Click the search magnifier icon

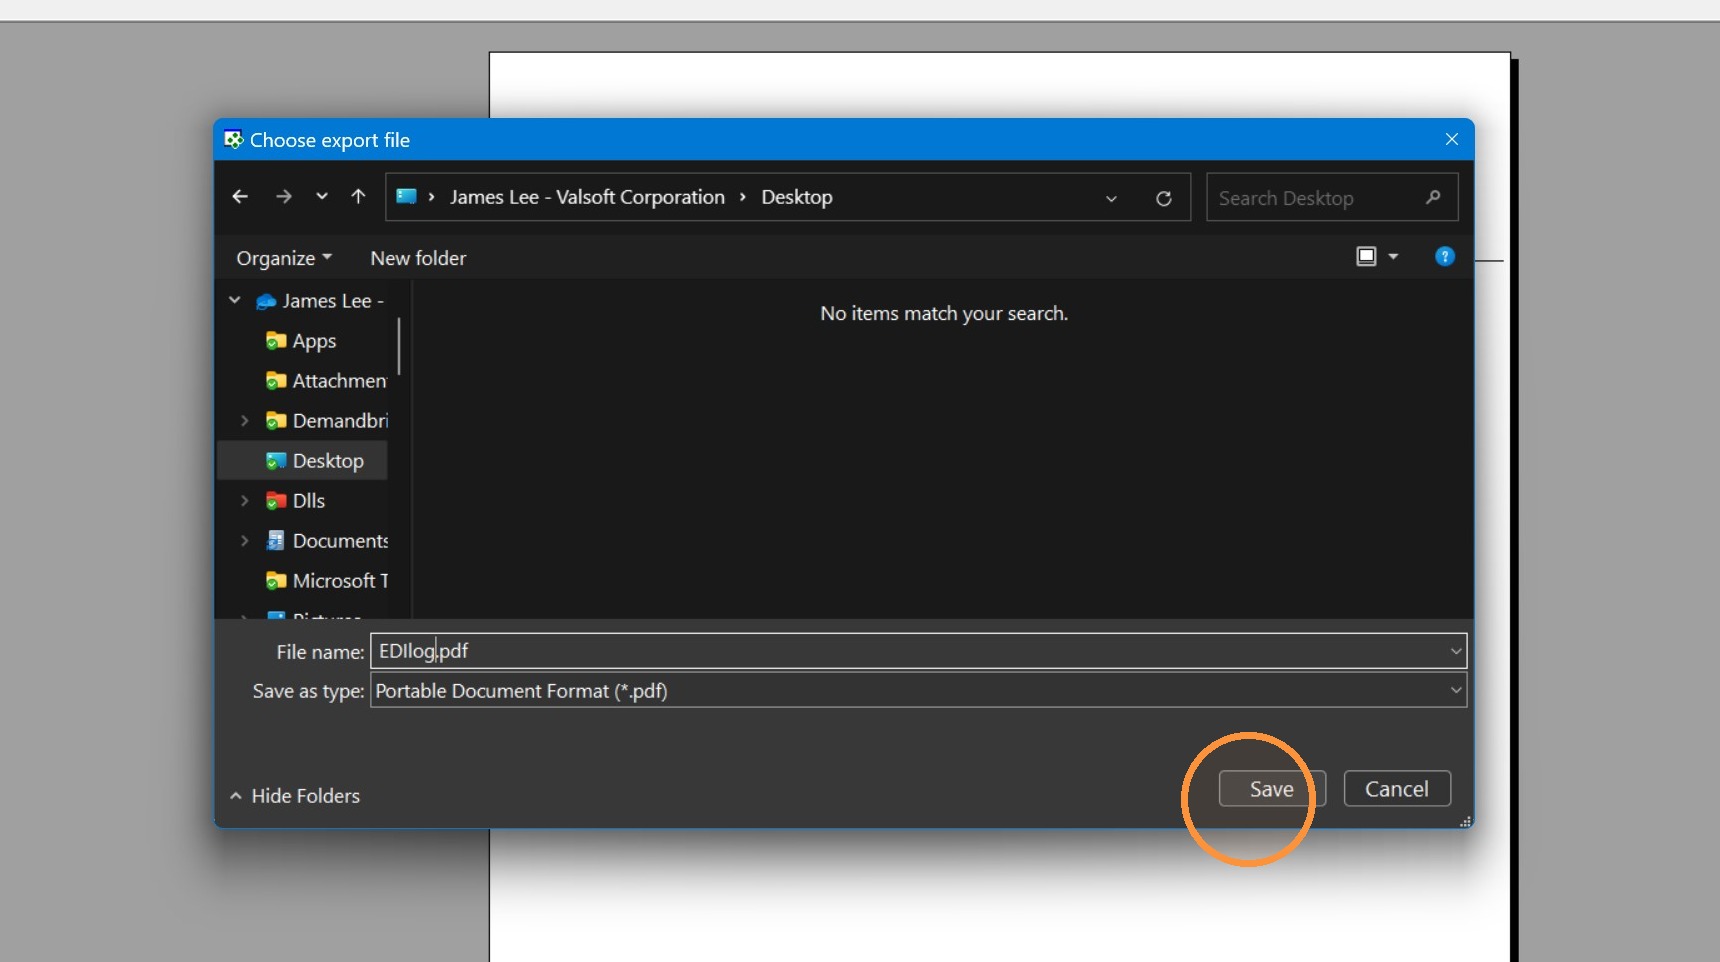(x=1433, y=198)
